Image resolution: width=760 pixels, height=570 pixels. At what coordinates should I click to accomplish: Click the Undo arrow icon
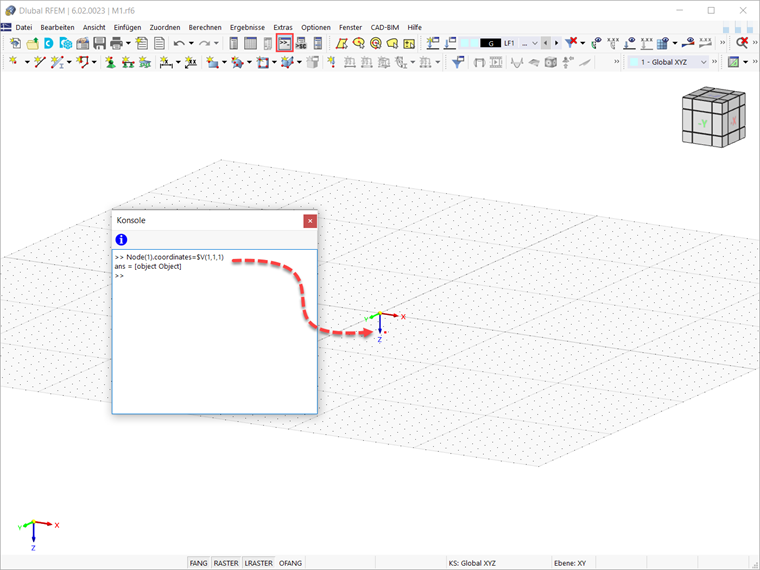(179, 43)
